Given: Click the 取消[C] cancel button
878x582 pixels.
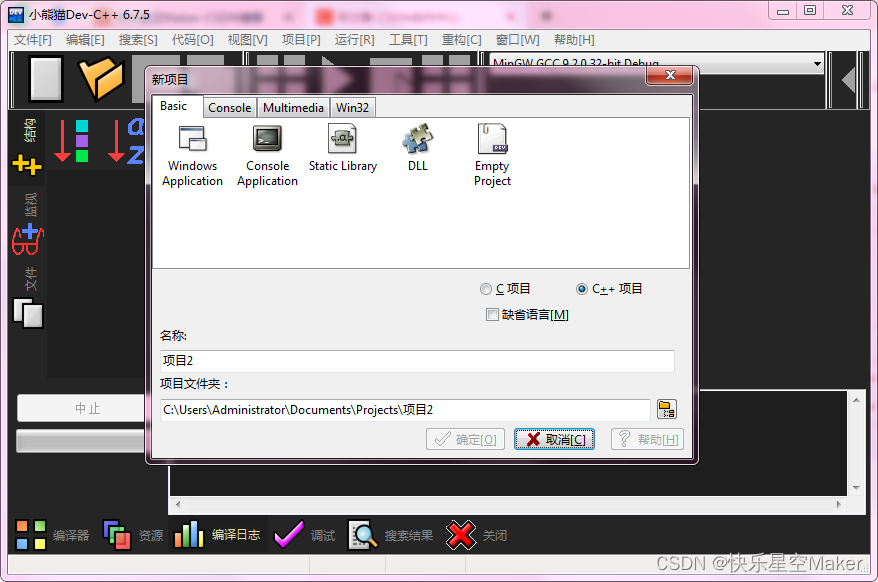Looking at the screenshot, I should coord(554,439).
